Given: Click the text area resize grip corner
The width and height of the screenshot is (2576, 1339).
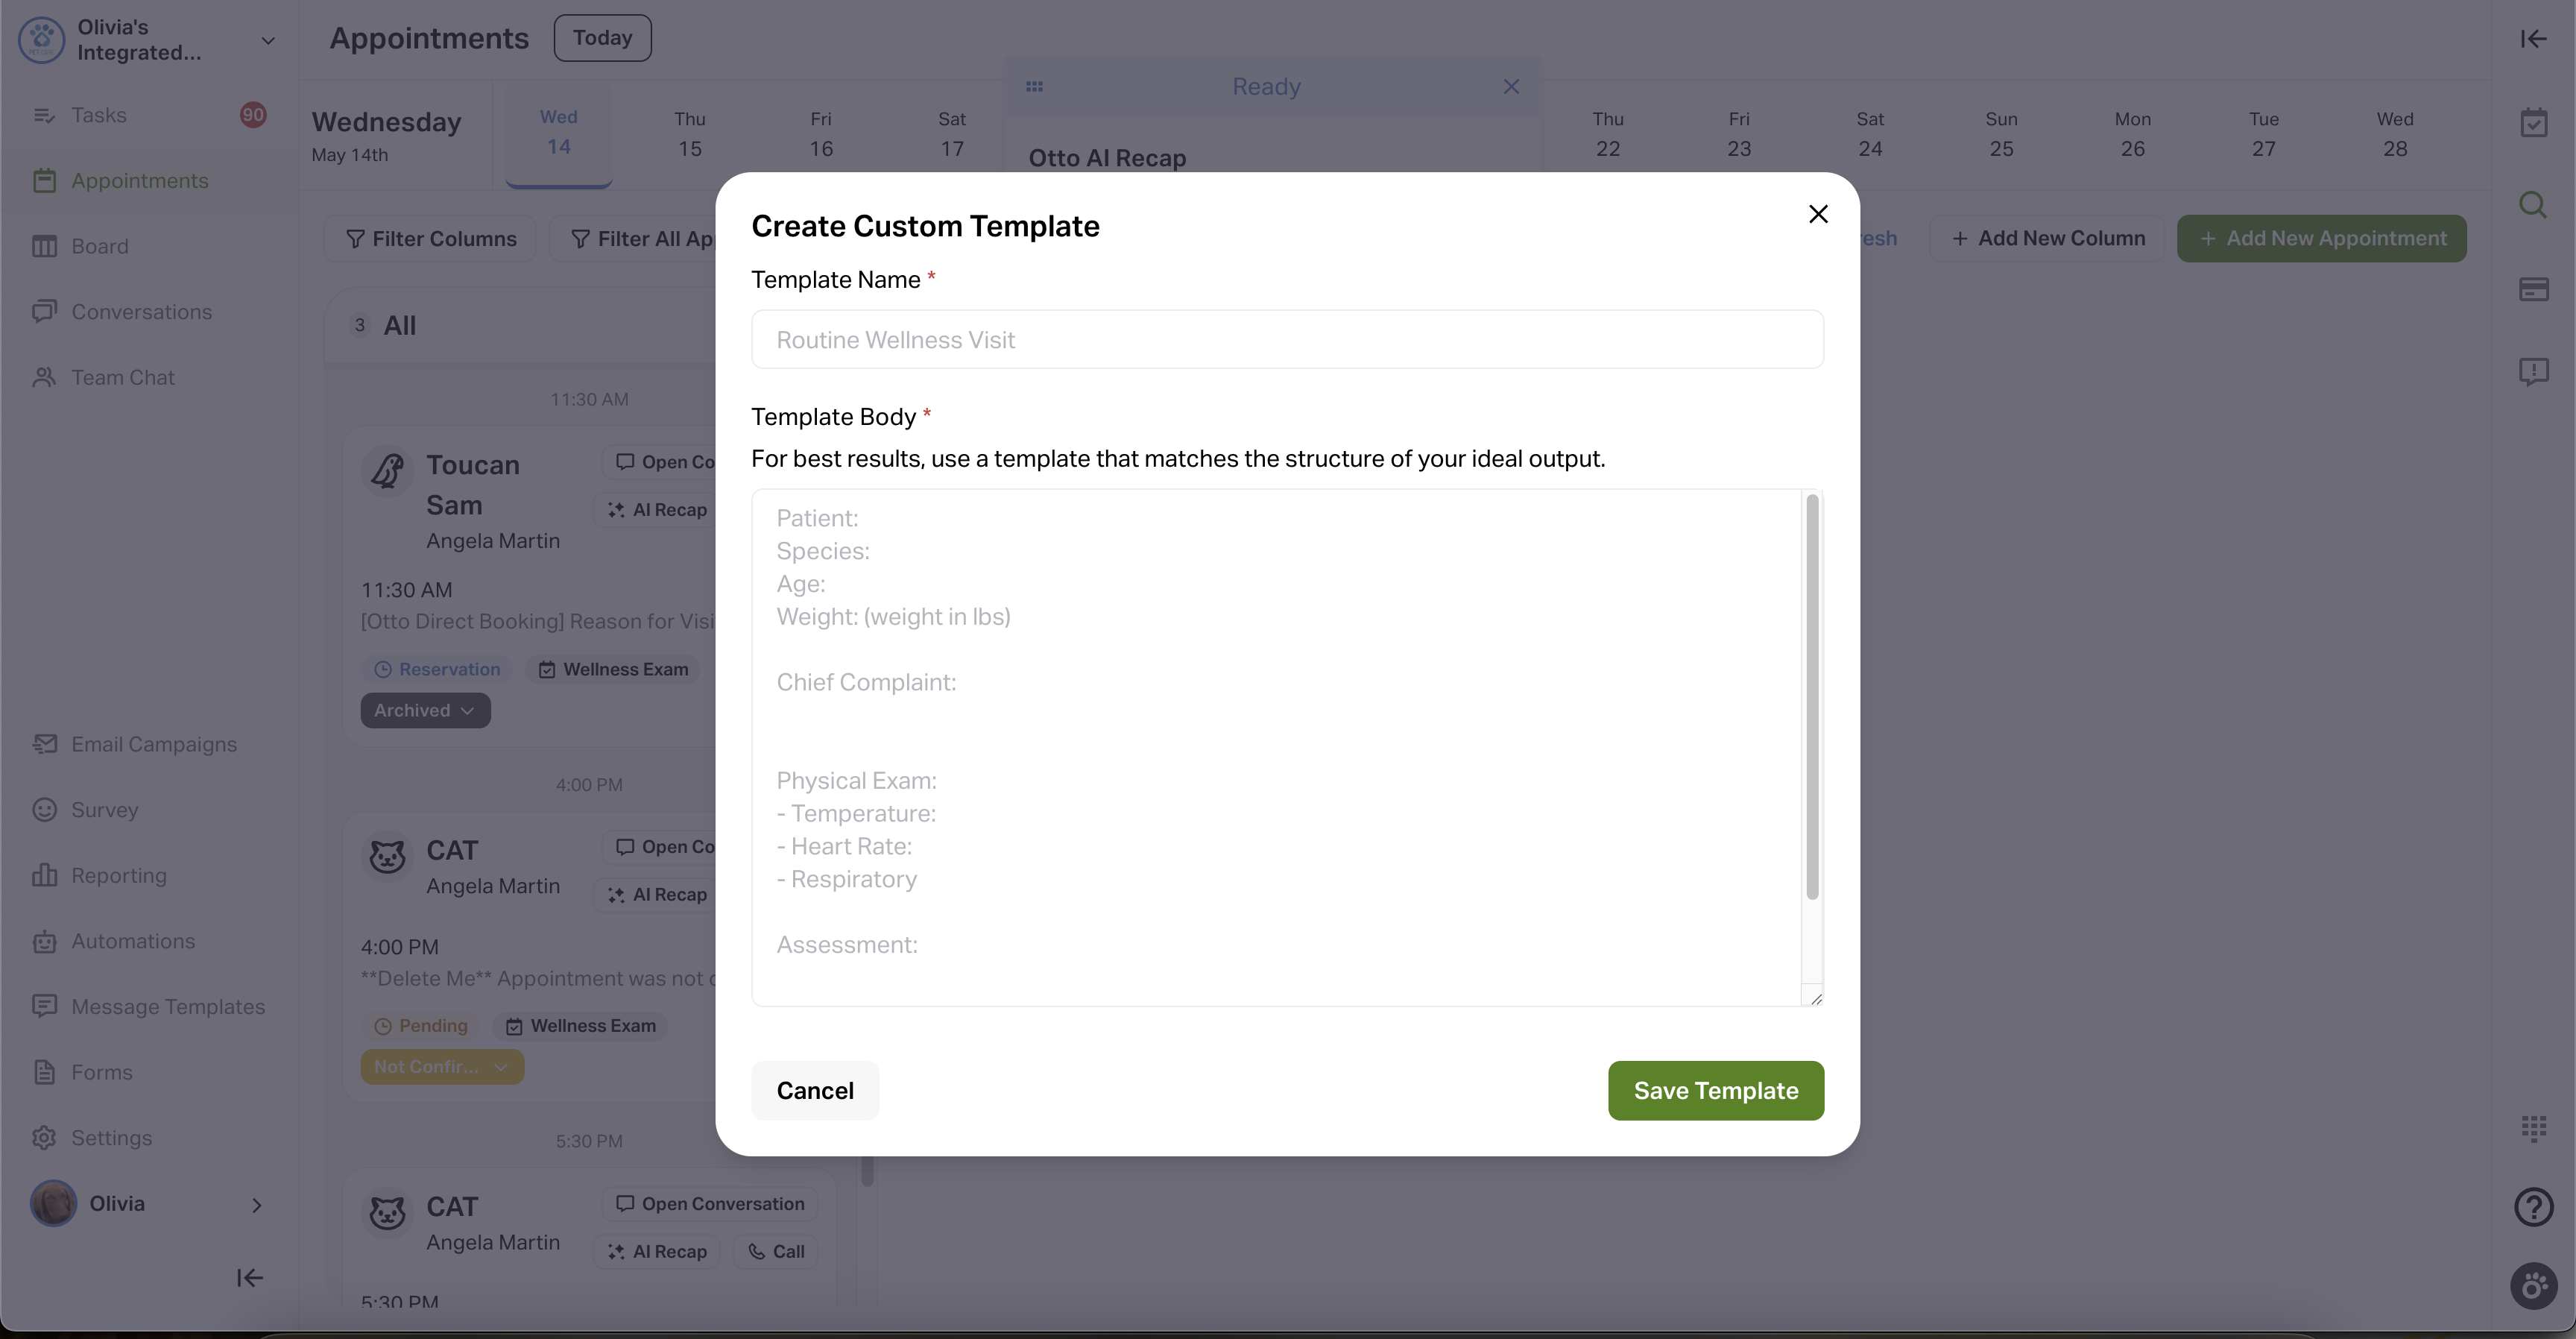Looking at the screenshot, I should tap(1816, 998).
